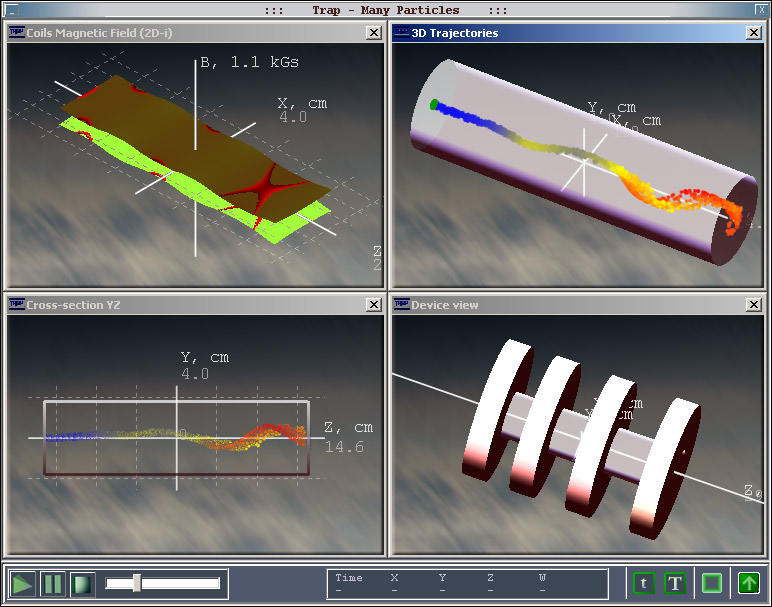This screenshot has height=607, width=772.
Task: Click the stop button beside Pause
Action: pos(83,583)
